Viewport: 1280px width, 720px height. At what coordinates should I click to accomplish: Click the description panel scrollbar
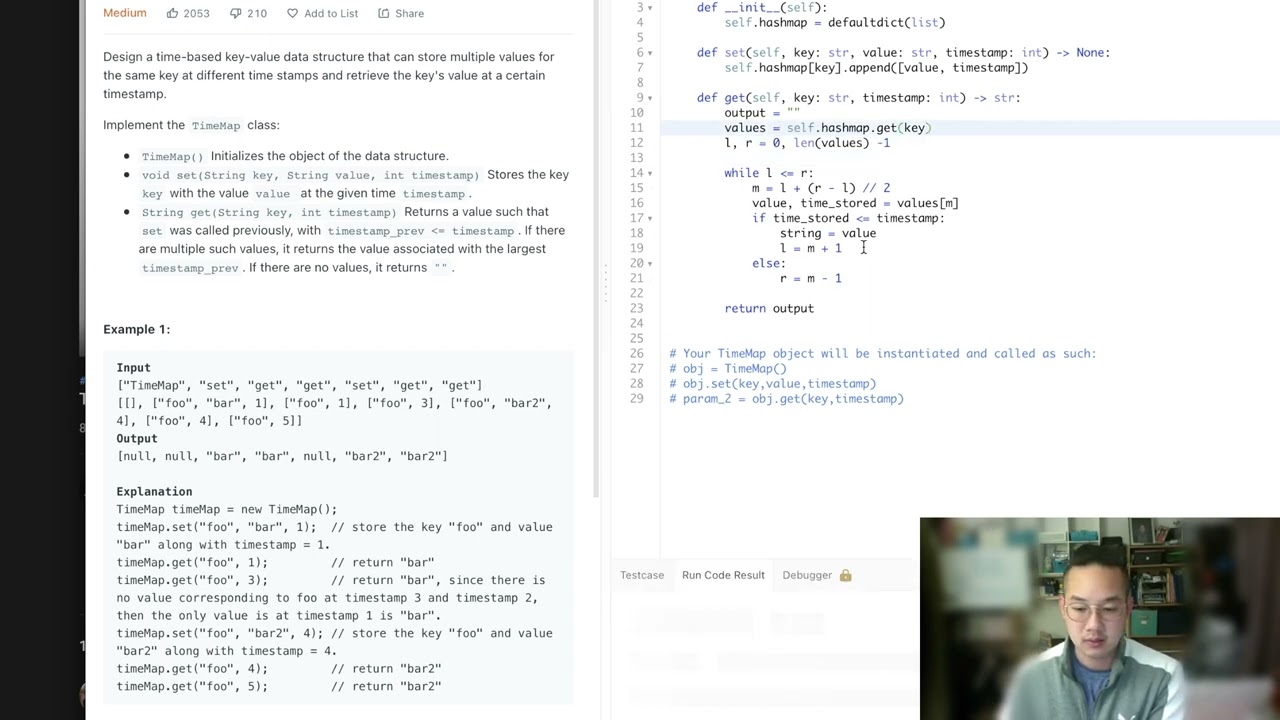[596, 250]
